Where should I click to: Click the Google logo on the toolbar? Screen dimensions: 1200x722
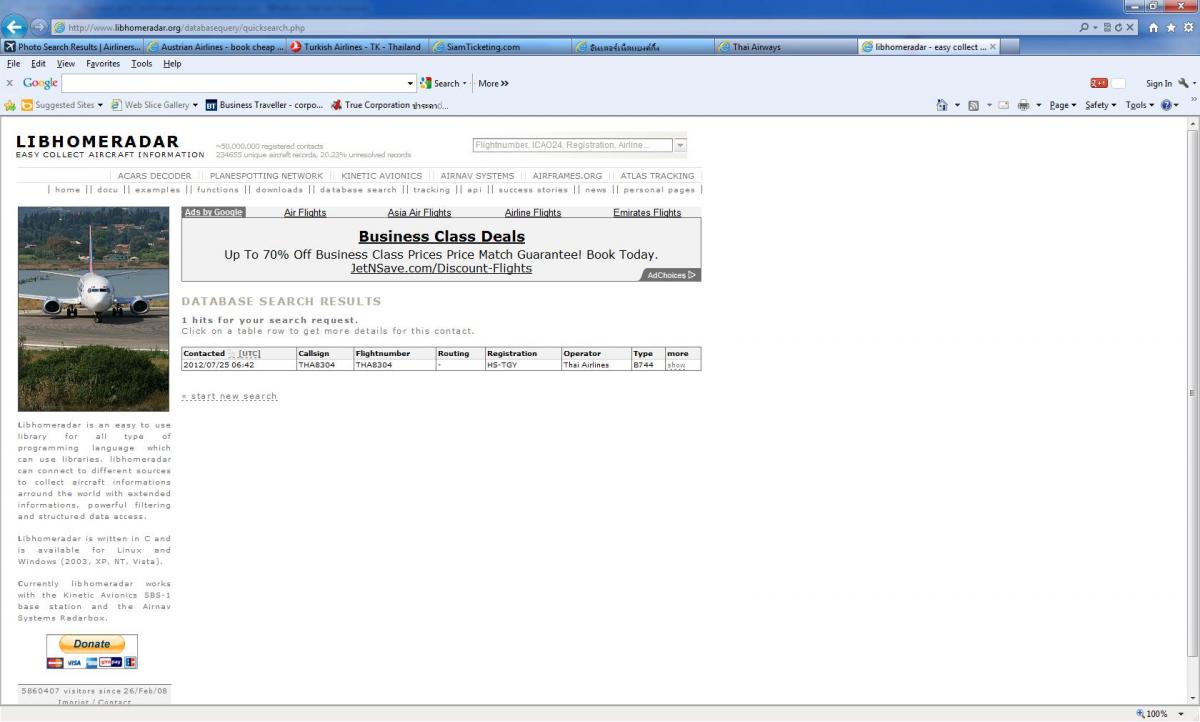40,84
